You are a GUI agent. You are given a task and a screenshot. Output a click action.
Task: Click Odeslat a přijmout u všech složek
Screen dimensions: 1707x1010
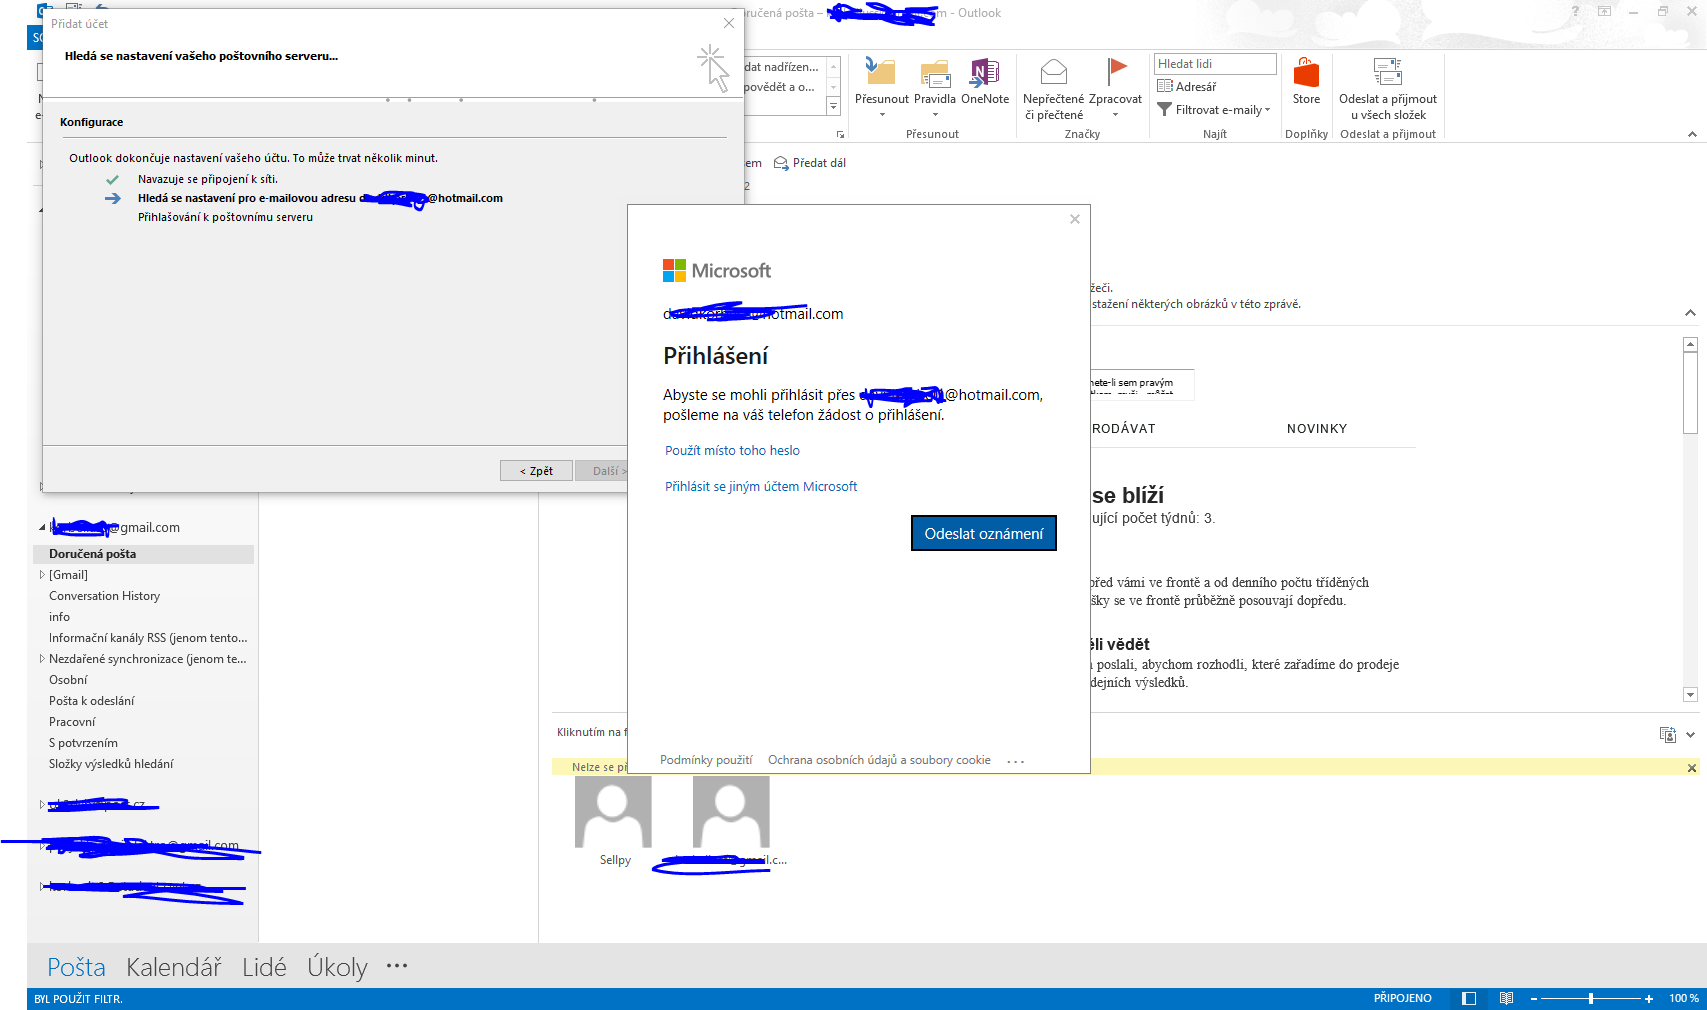[x=1388, y=88]
